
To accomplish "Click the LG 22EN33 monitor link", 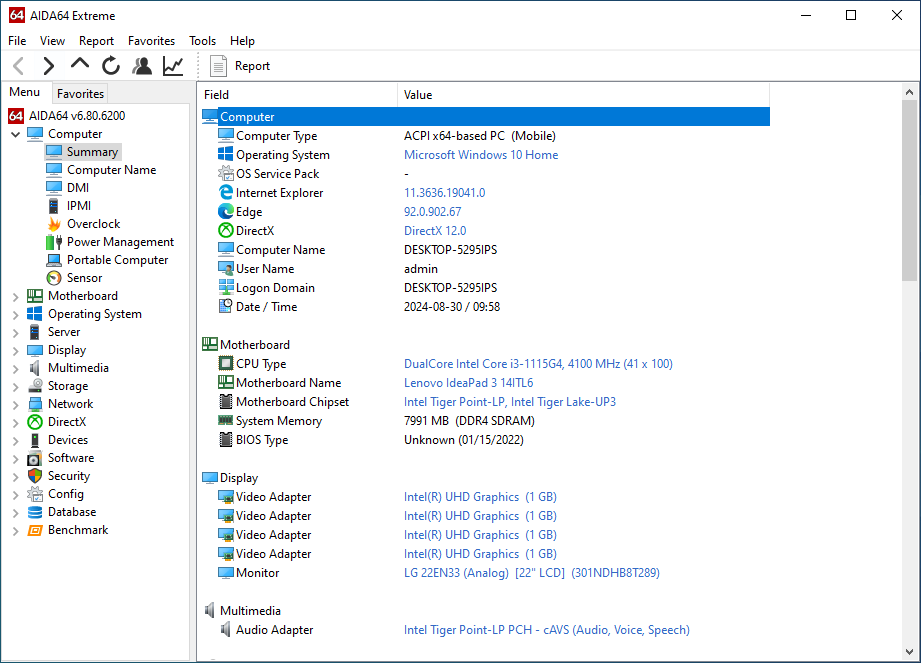I will click(x=532, y=573).
